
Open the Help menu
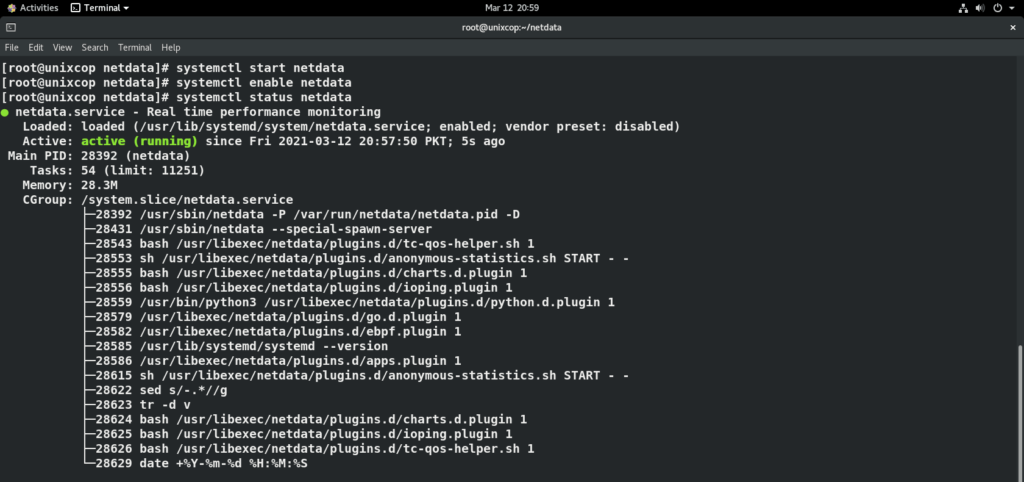tap(170, 48)
